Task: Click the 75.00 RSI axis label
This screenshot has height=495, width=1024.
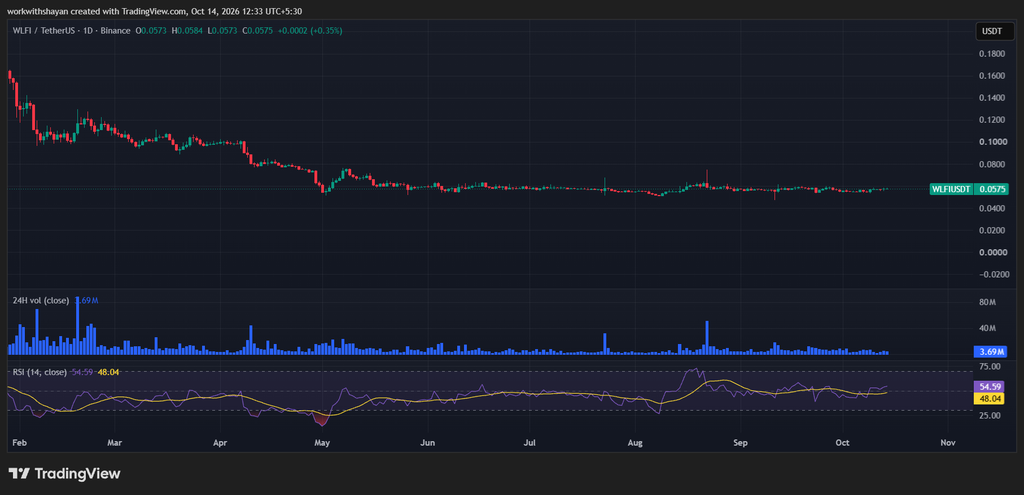Action: pyautogui.click(x=989, y=368)
